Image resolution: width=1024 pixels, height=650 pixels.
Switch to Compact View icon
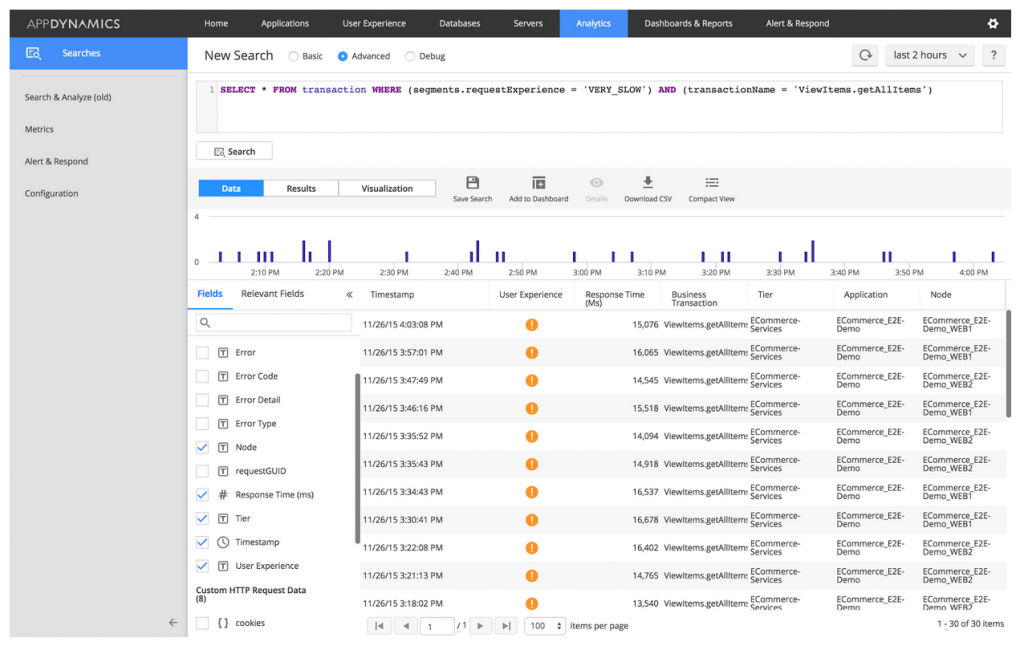pyautogui.click(x=711, y=183)
